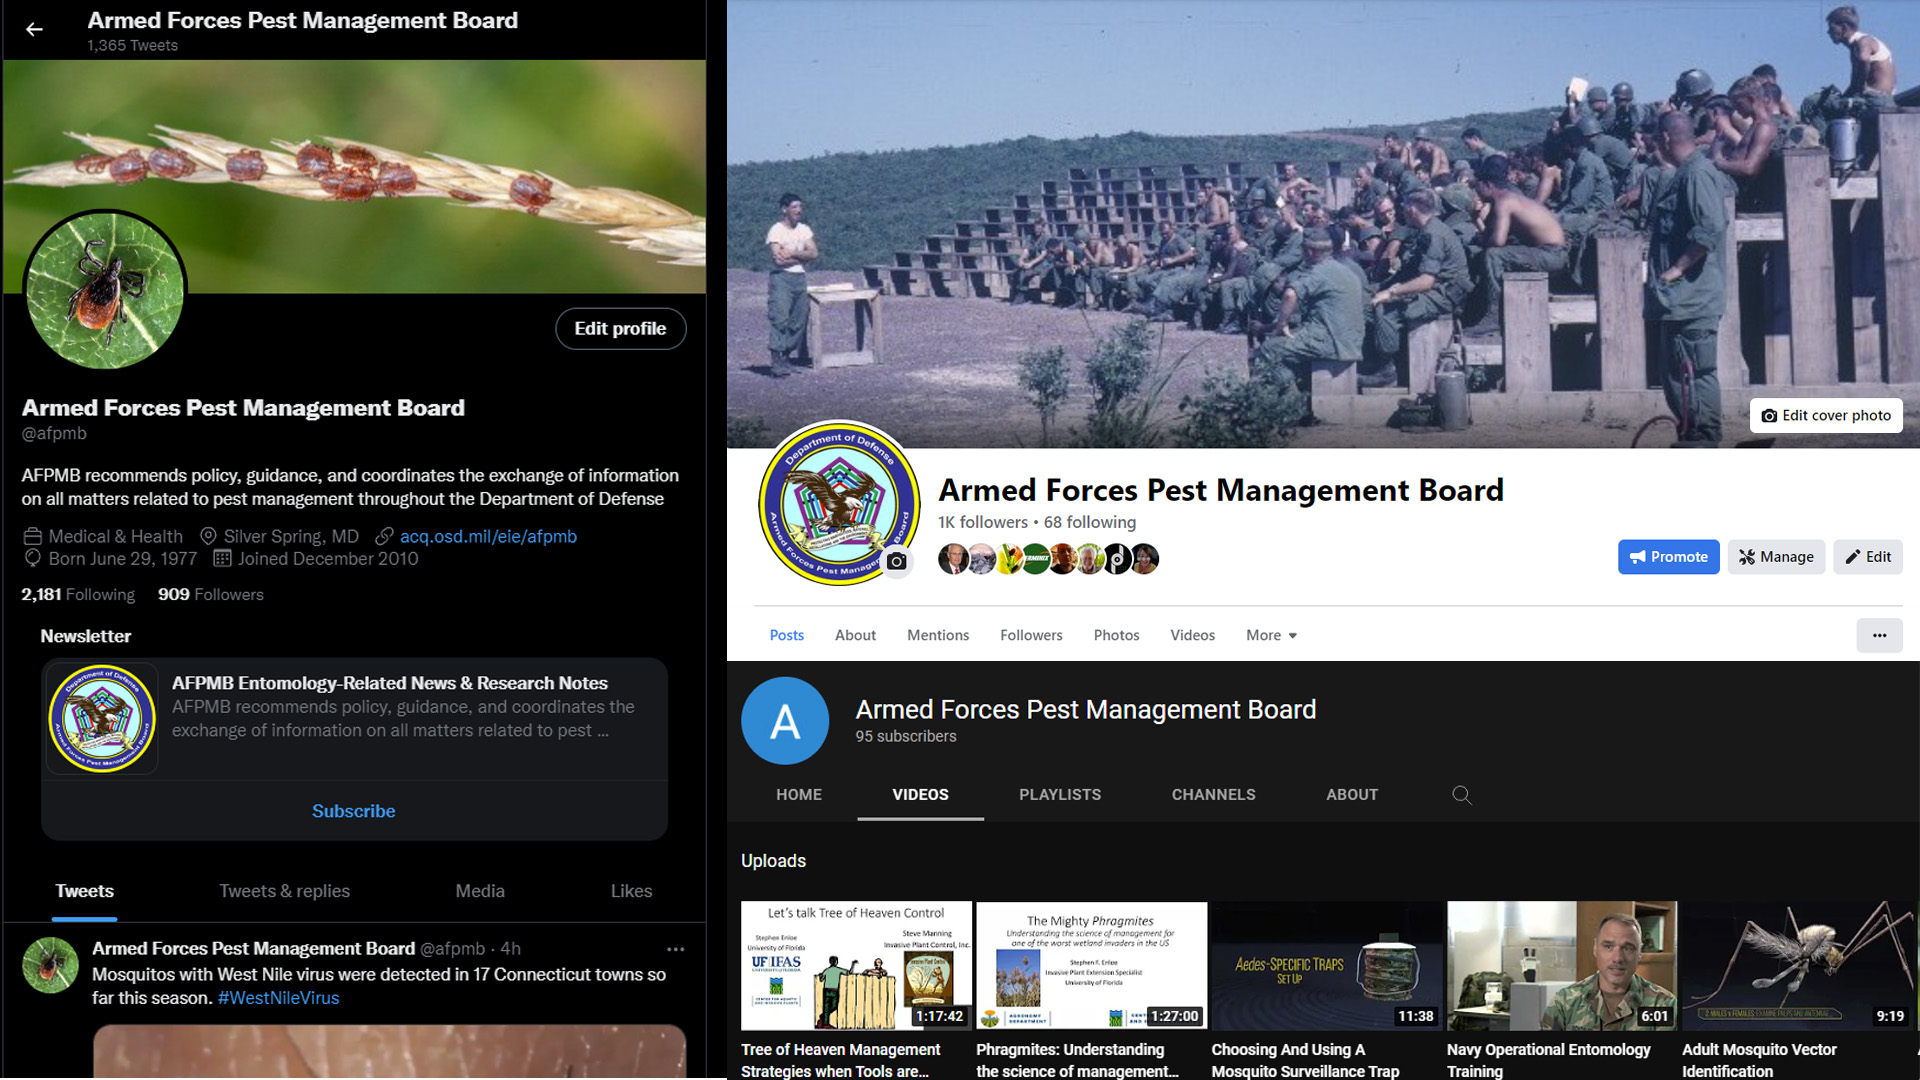
Task: Click Twitter profile tick avatar picture
Action: pos(104,291)
